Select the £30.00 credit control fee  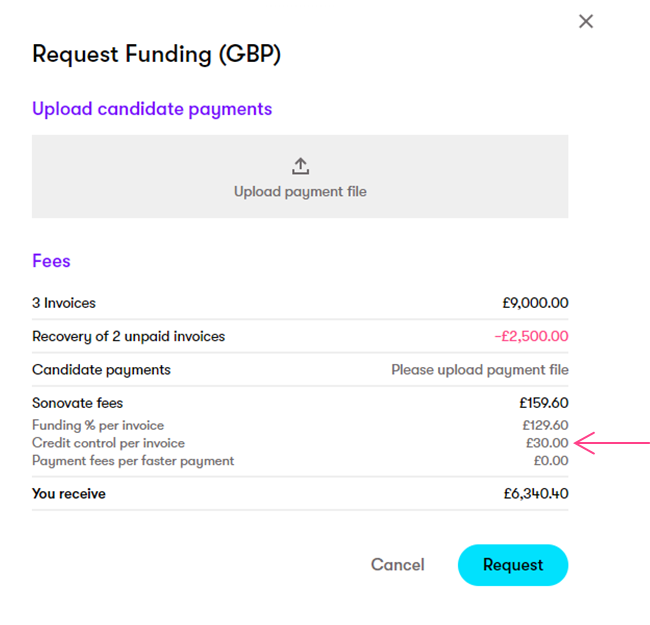click(x=547, y=443)
